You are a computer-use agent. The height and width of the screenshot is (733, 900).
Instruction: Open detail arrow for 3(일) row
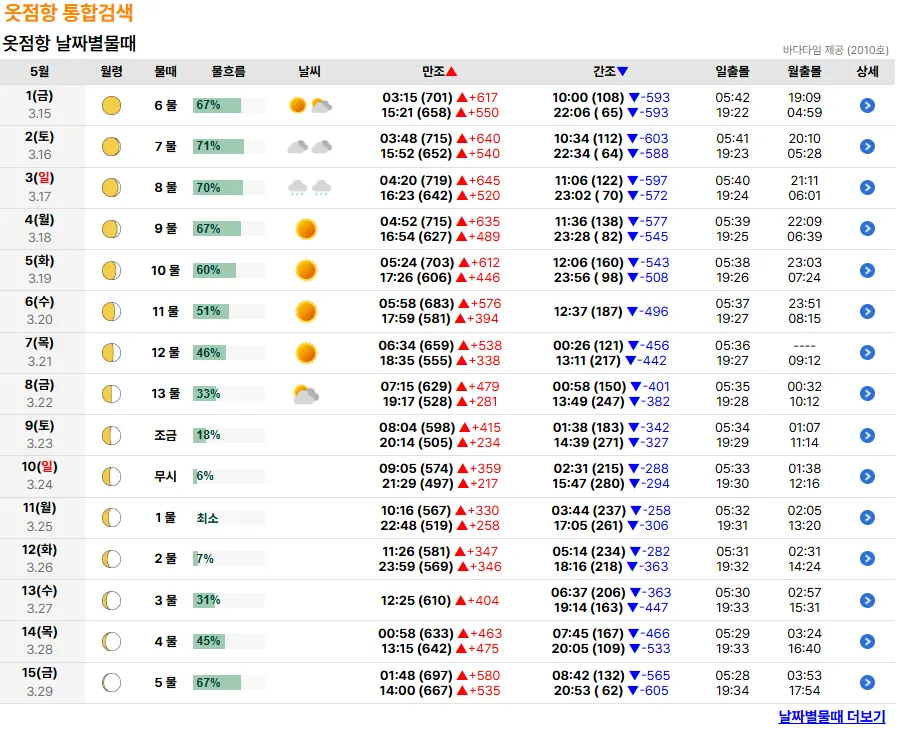point(867,188)
